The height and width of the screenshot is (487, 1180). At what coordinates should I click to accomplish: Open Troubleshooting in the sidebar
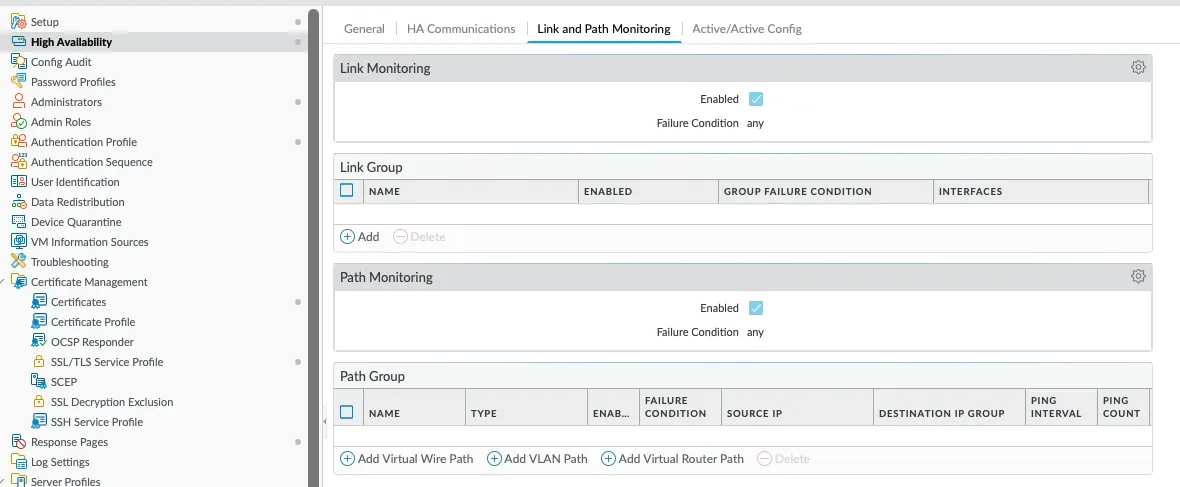(69, 262)
